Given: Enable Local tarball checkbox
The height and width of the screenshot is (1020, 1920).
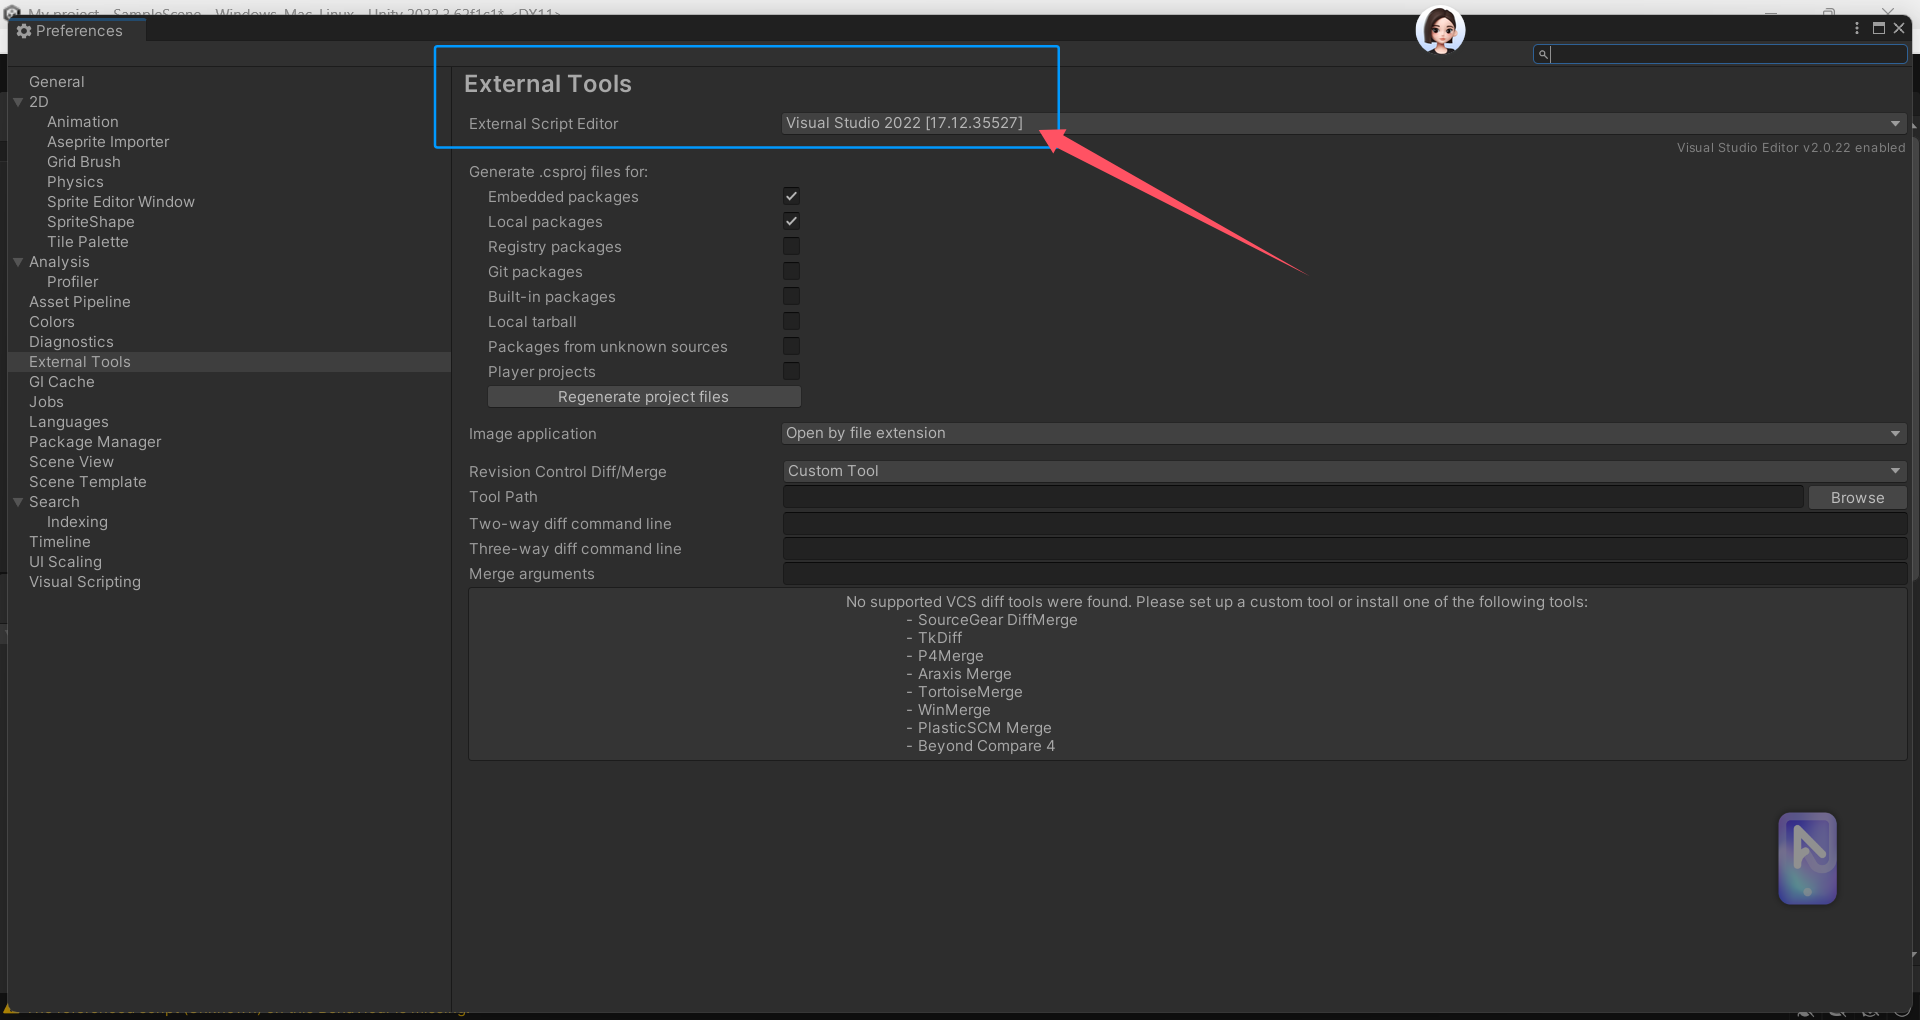Looking at the screenshot, I should [x=791, y=321].
